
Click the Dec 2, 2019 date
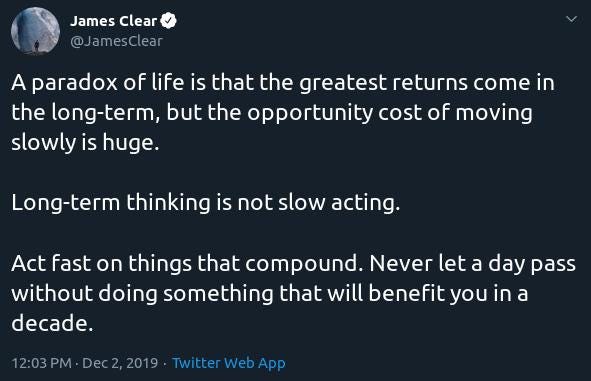click(x=120, y=363)
